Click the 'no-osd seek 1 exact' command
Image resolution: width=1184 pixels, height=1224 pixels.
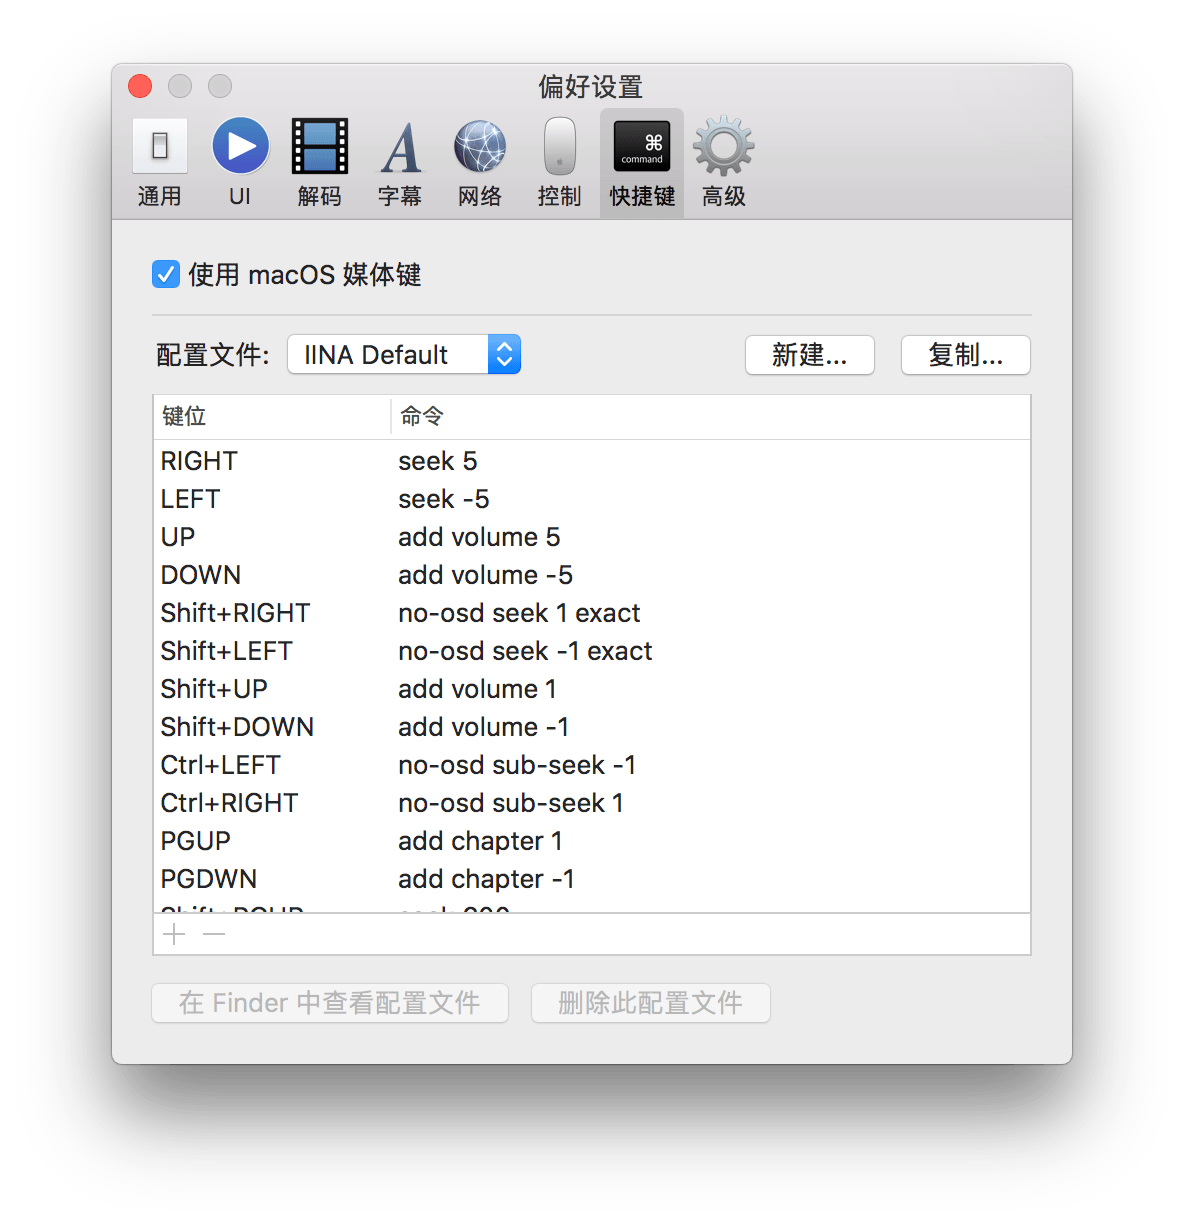pos(519,613)
